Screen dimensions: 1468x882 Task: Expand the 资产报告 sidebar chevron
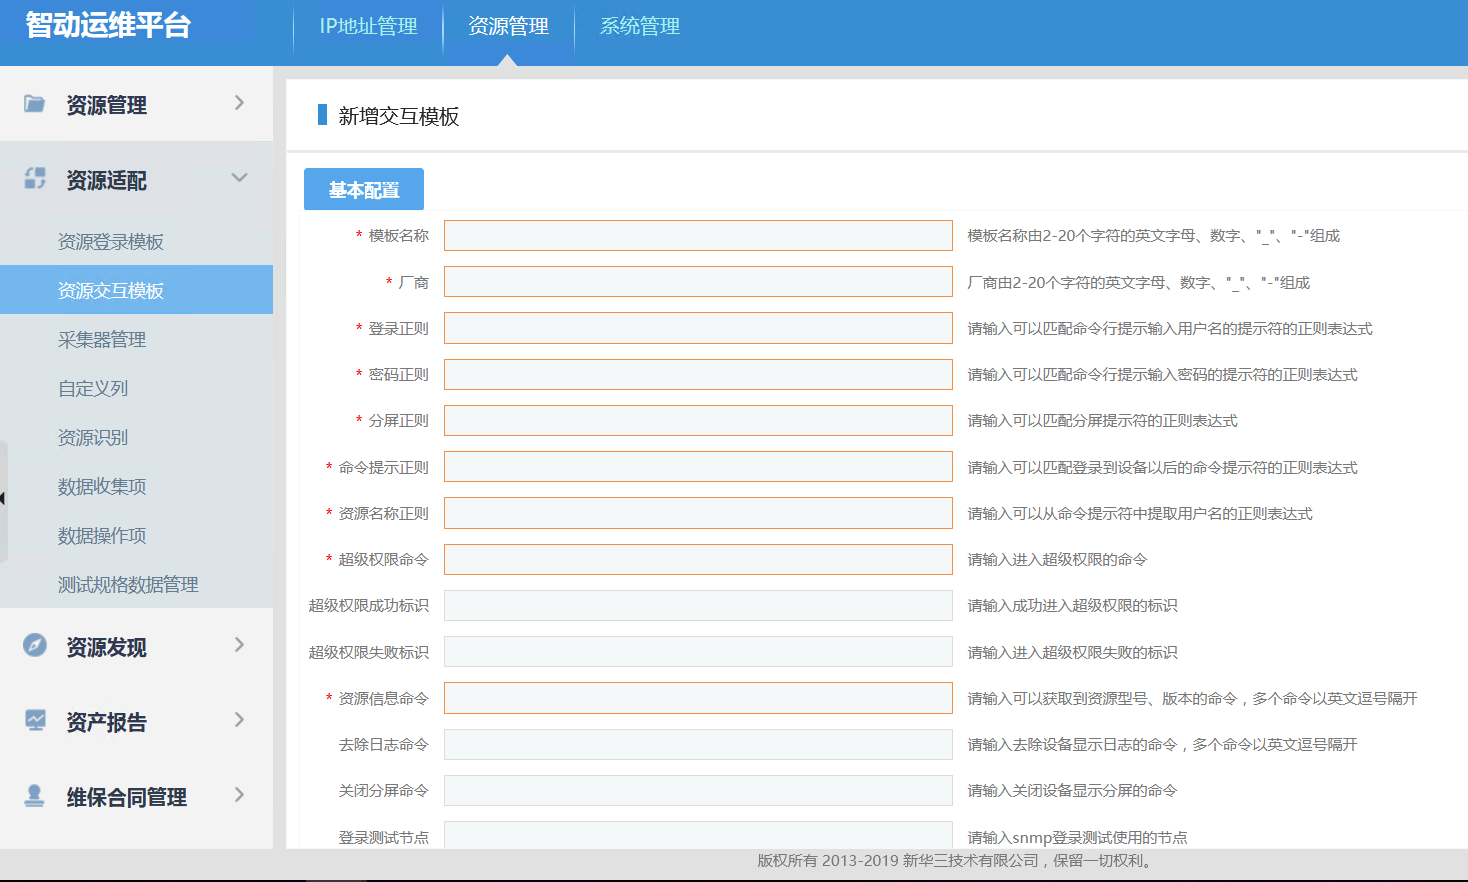(239, 720)
